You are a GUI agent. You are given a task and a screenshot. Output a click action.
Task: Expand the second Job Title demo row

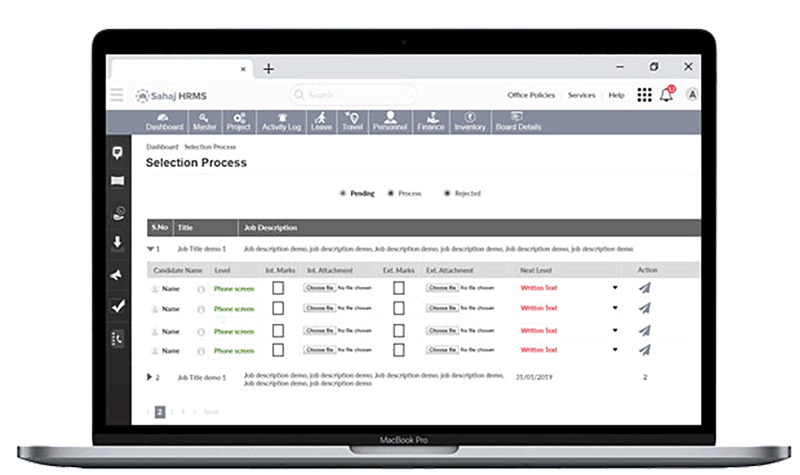point(151,377)
